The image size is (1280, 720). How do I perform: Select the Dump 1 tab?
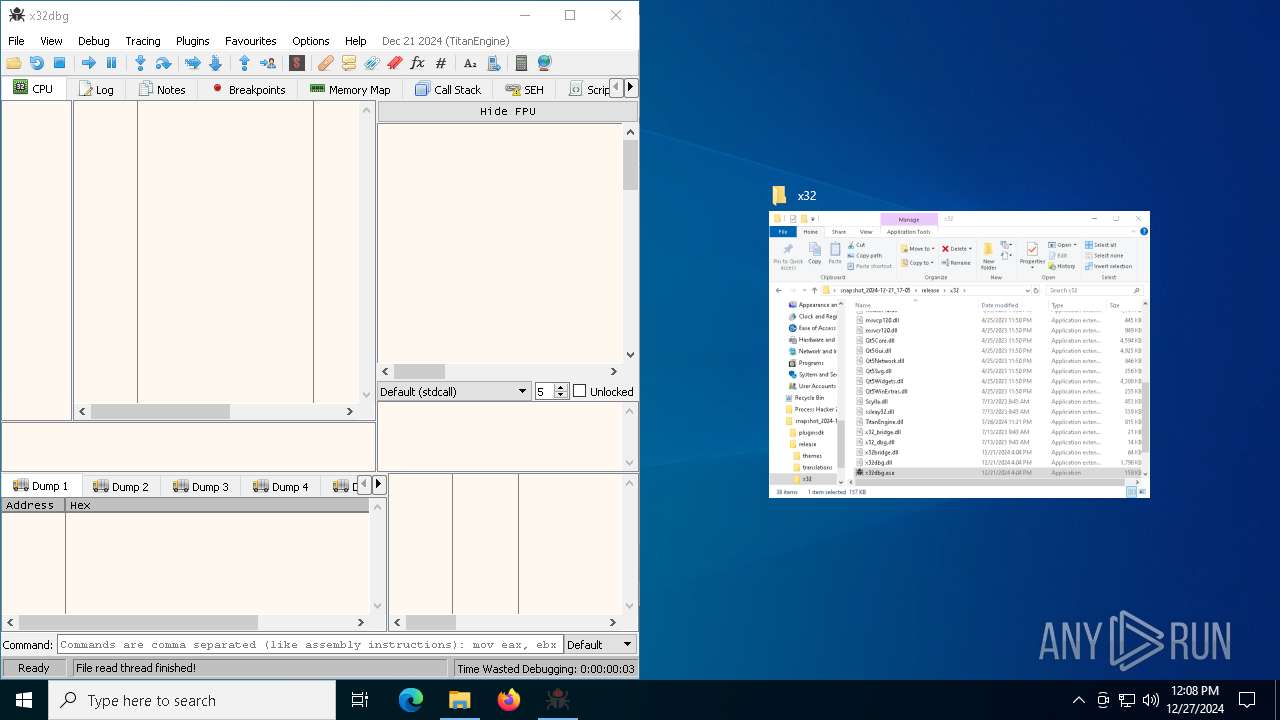pos(40,486)
